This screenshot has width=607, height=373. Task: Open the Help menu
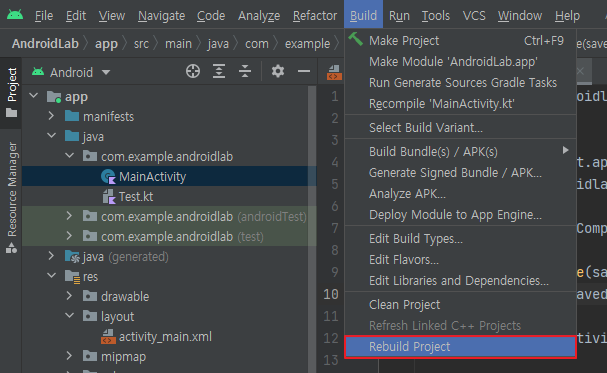567,16
